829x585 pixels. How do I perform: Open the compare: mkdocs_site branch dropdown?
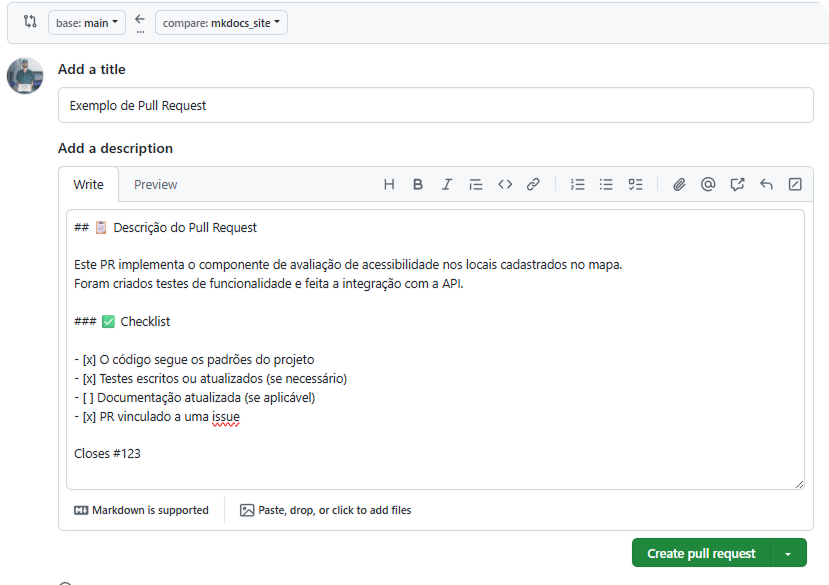click(x=221, y=23)
